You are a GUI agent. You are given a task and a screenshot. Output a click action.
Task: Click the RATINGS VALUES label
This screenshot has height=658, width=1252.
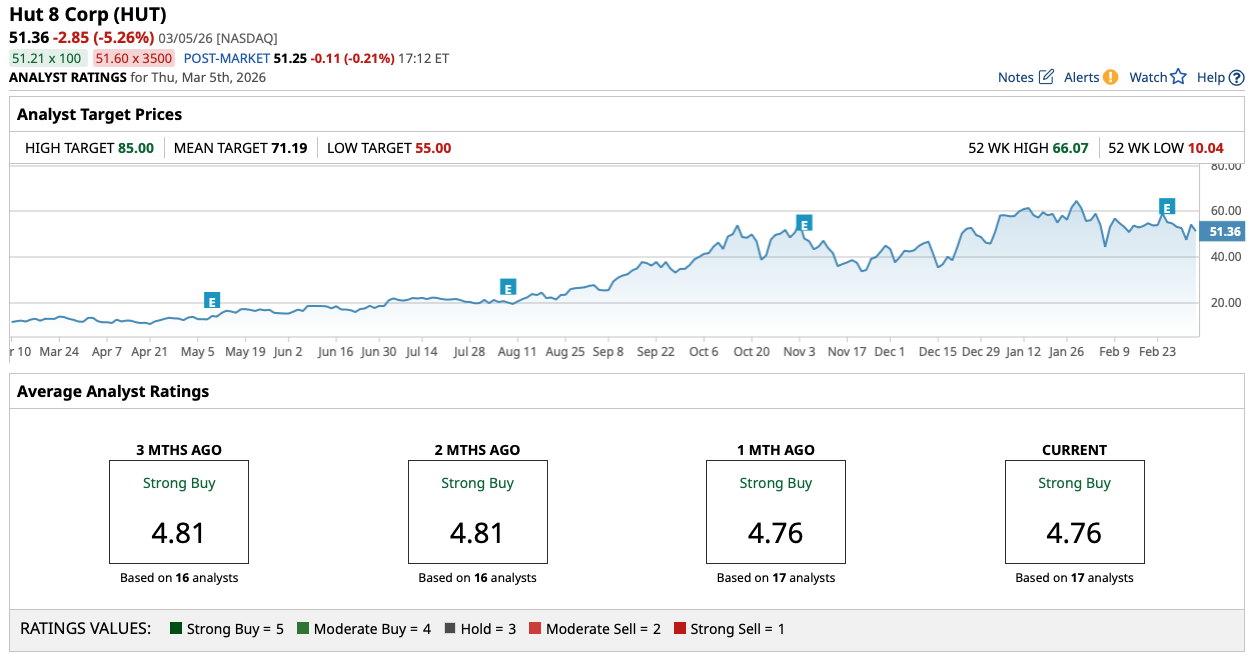click(x=86, y=629)
